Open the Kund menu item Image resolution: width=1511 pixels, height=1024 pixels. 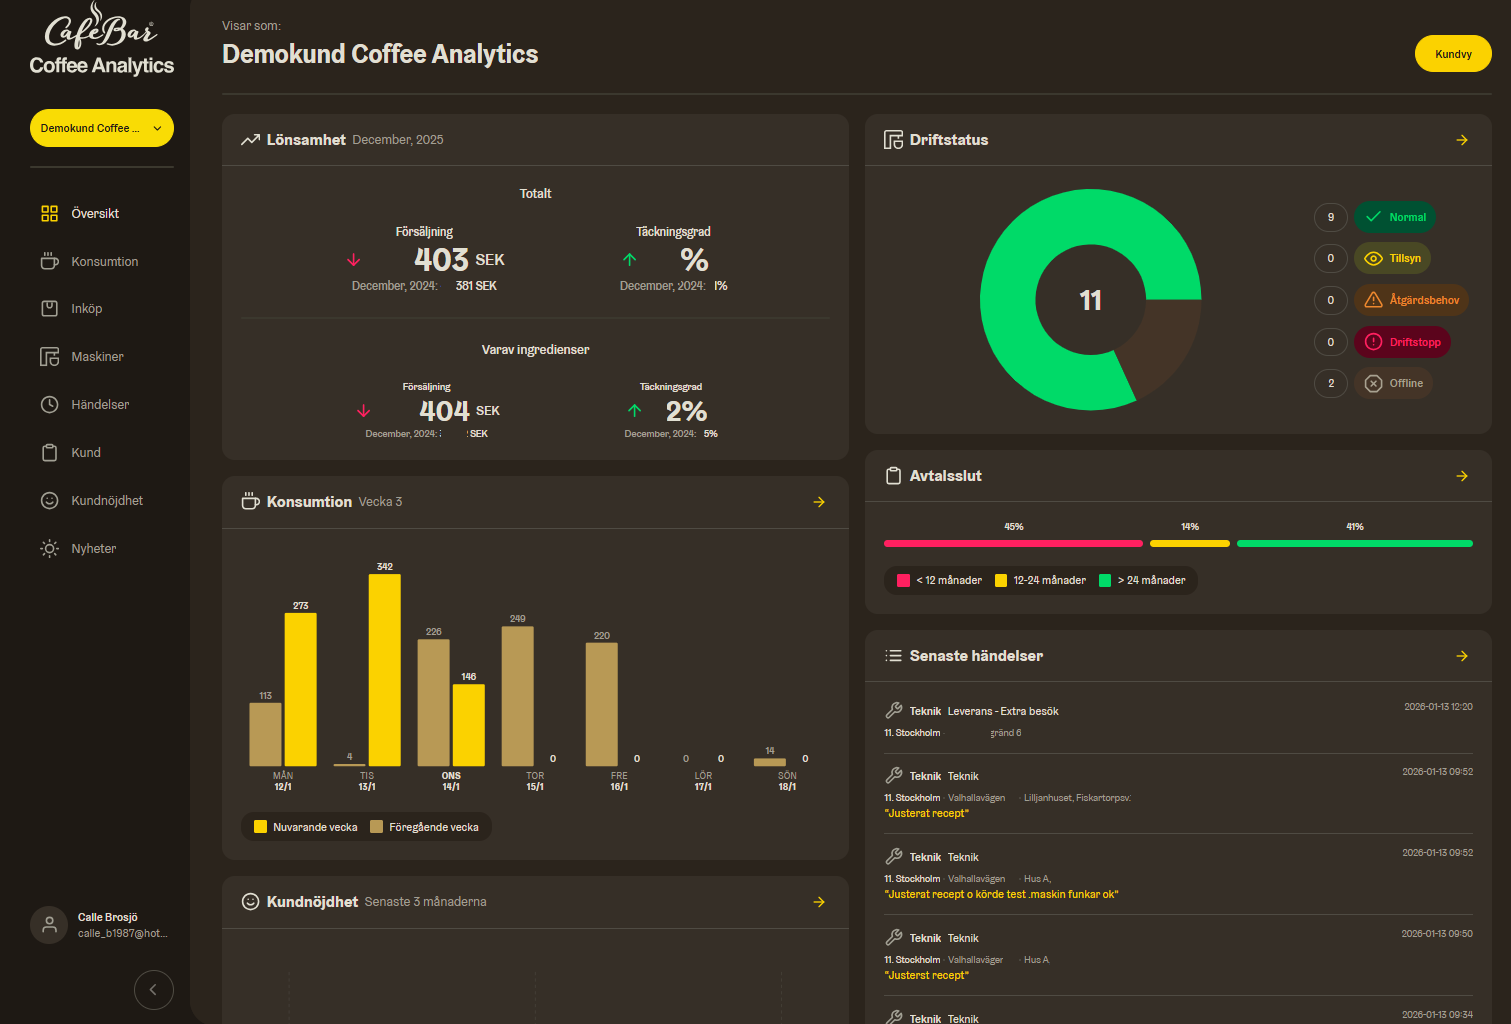86,453
